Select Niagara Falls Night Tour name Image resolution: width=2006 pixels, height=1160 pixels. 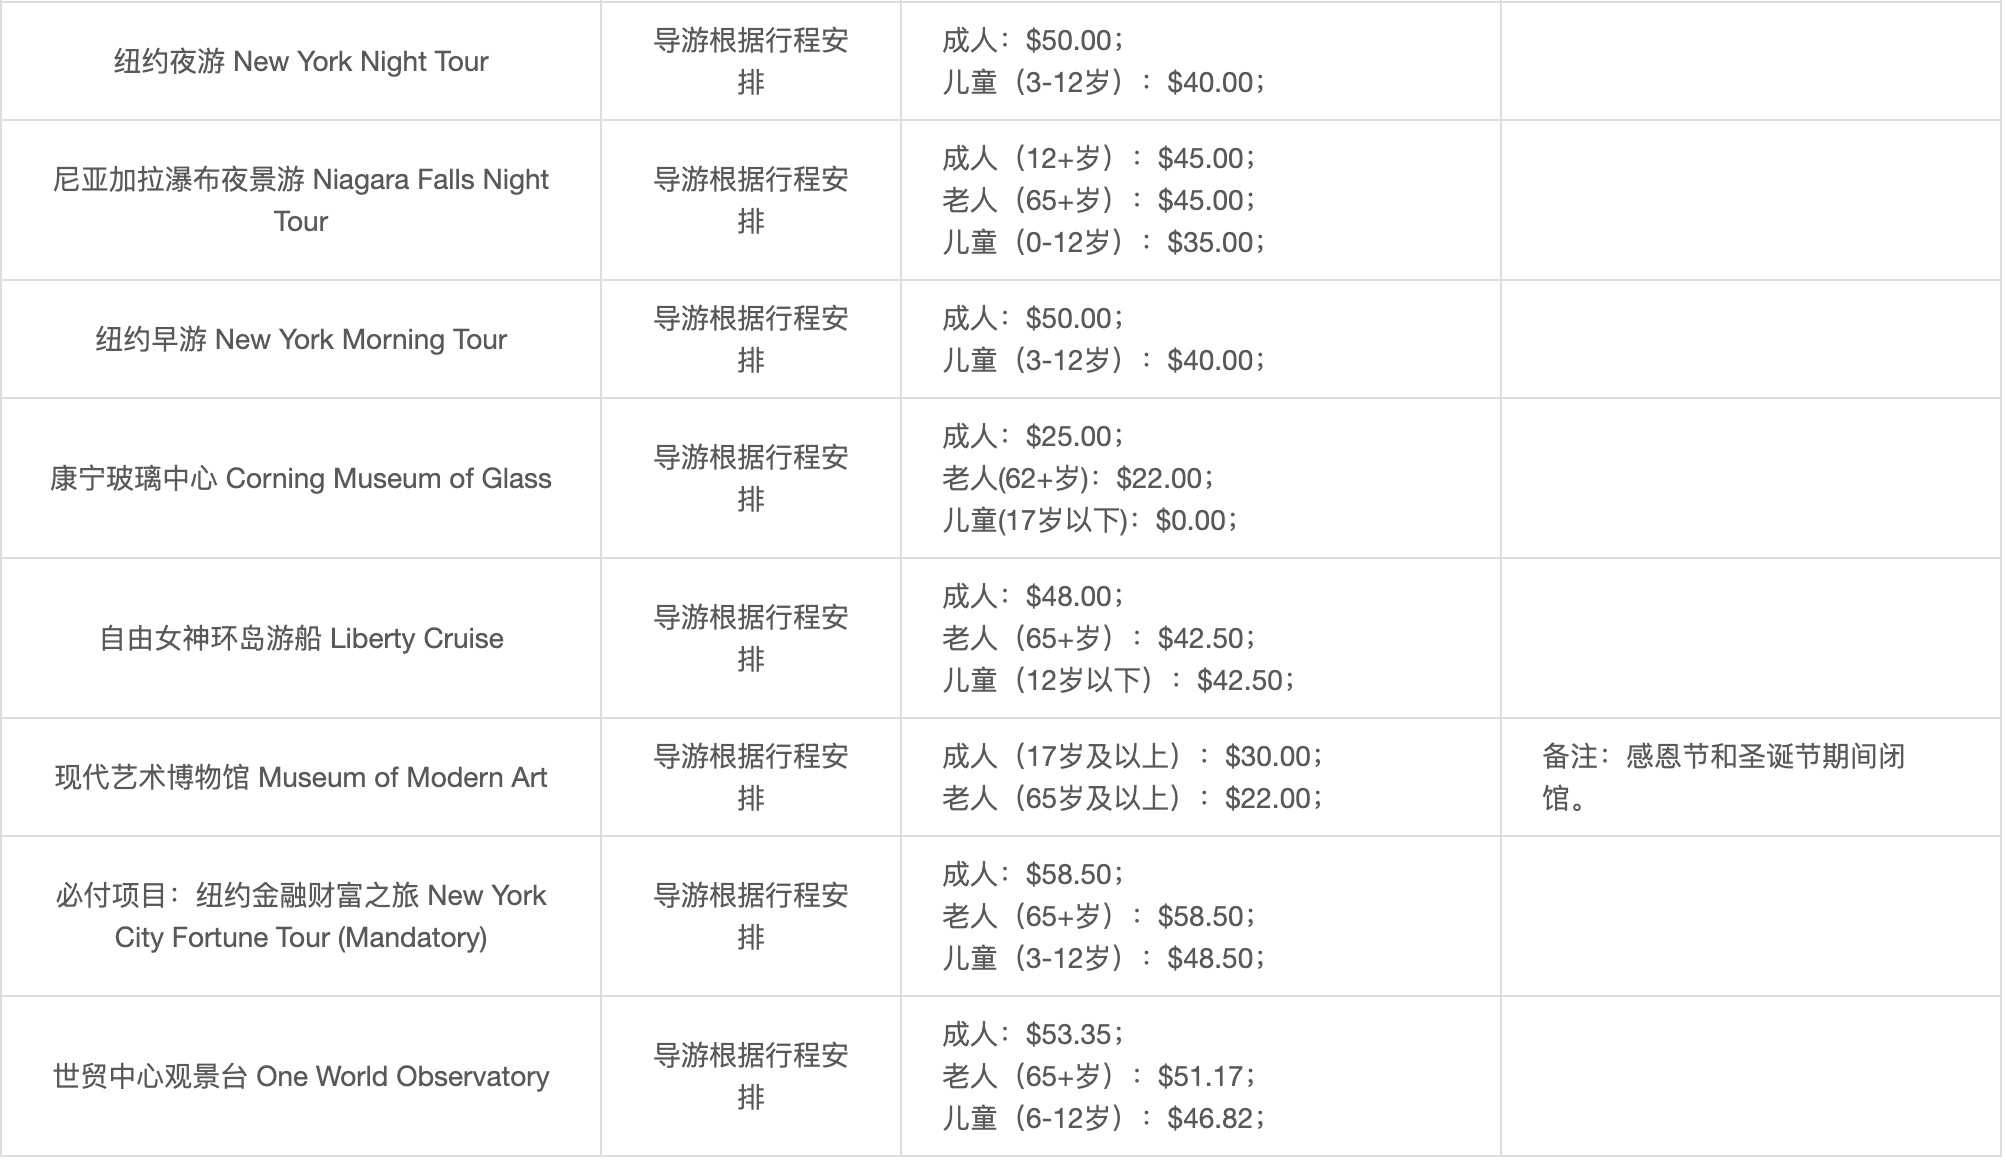coord(301,200)
